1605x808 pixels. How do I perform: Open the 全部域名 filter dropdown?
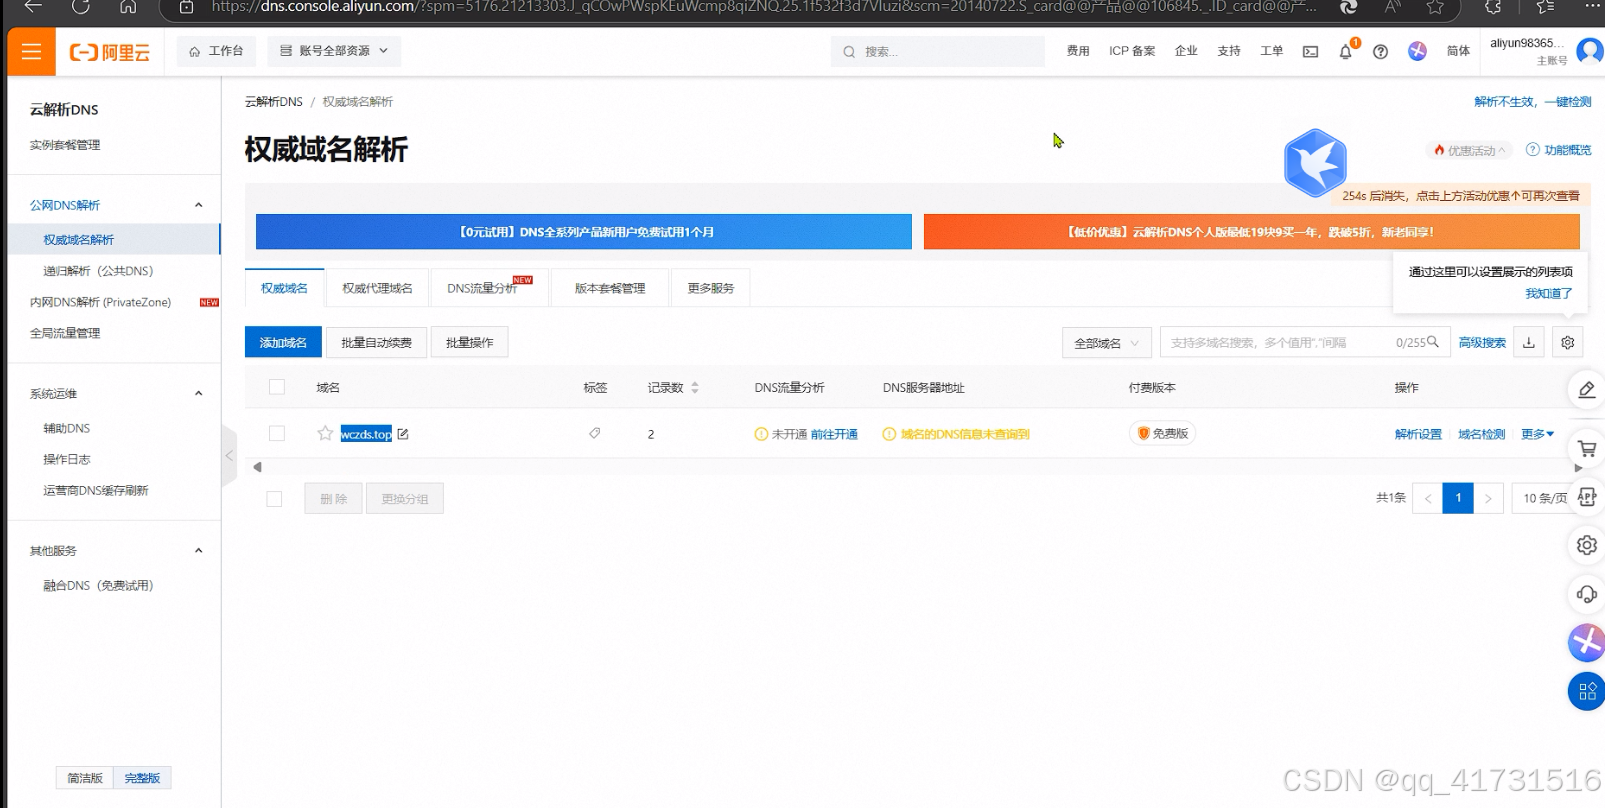[x=1106, y=343]
